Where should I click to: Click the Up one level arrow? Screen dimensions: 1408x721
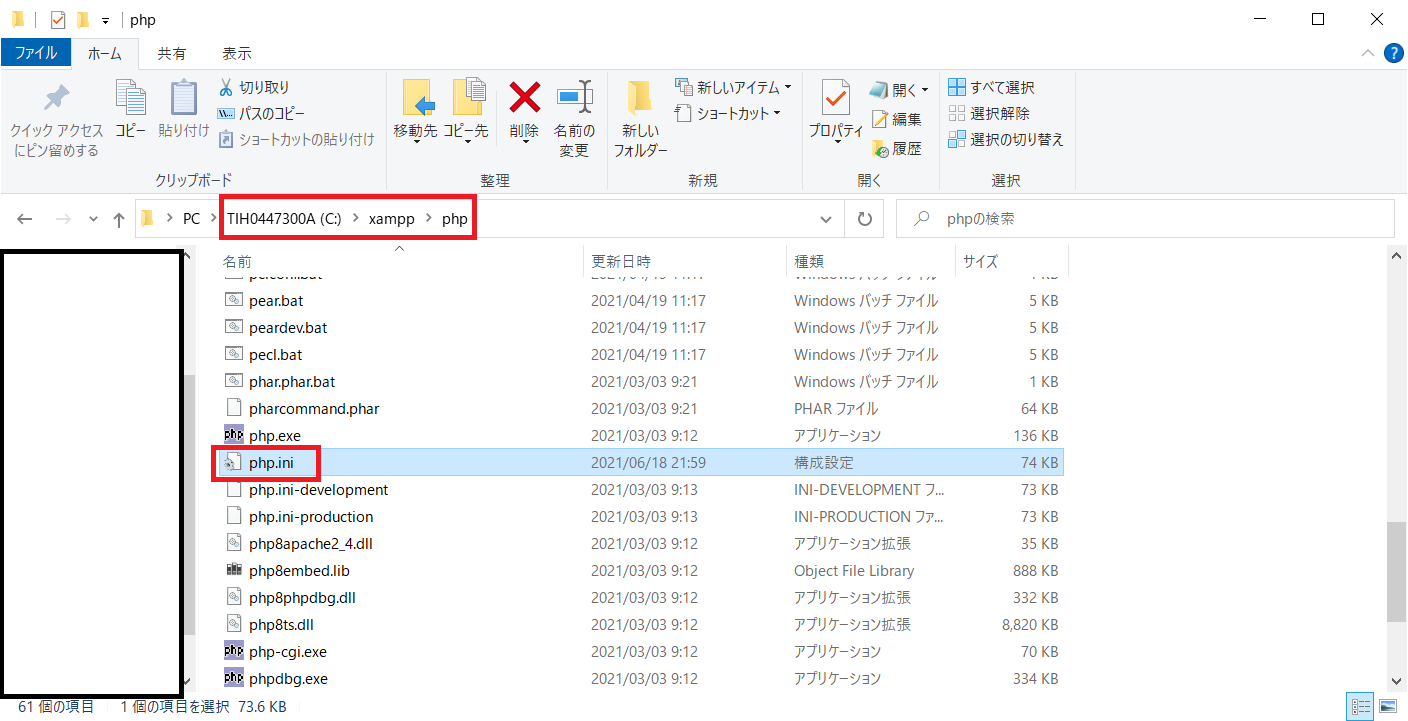[119, 219]
